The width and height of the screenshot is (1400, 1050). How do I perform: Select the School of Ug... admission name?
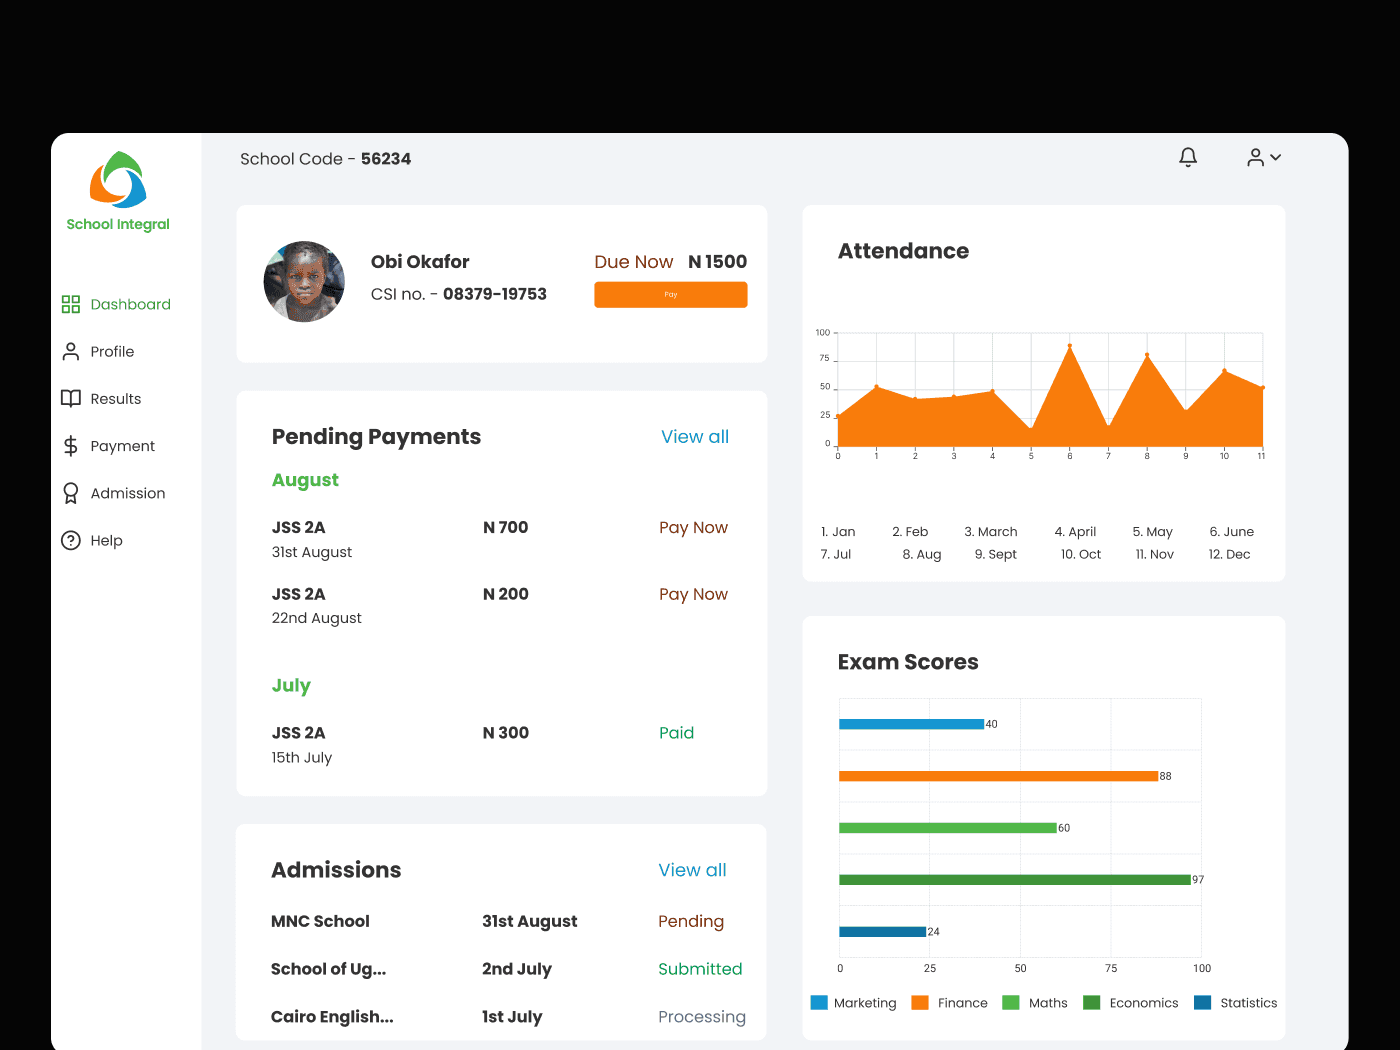point(328,969)
